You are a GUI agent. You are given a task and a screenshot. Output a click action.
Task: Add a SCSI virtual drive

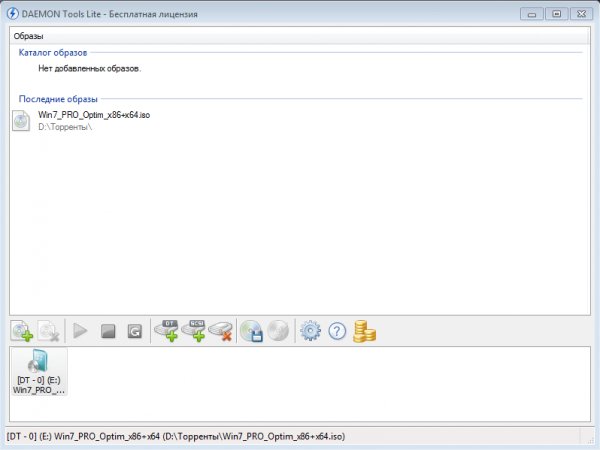tap(193, 331)
